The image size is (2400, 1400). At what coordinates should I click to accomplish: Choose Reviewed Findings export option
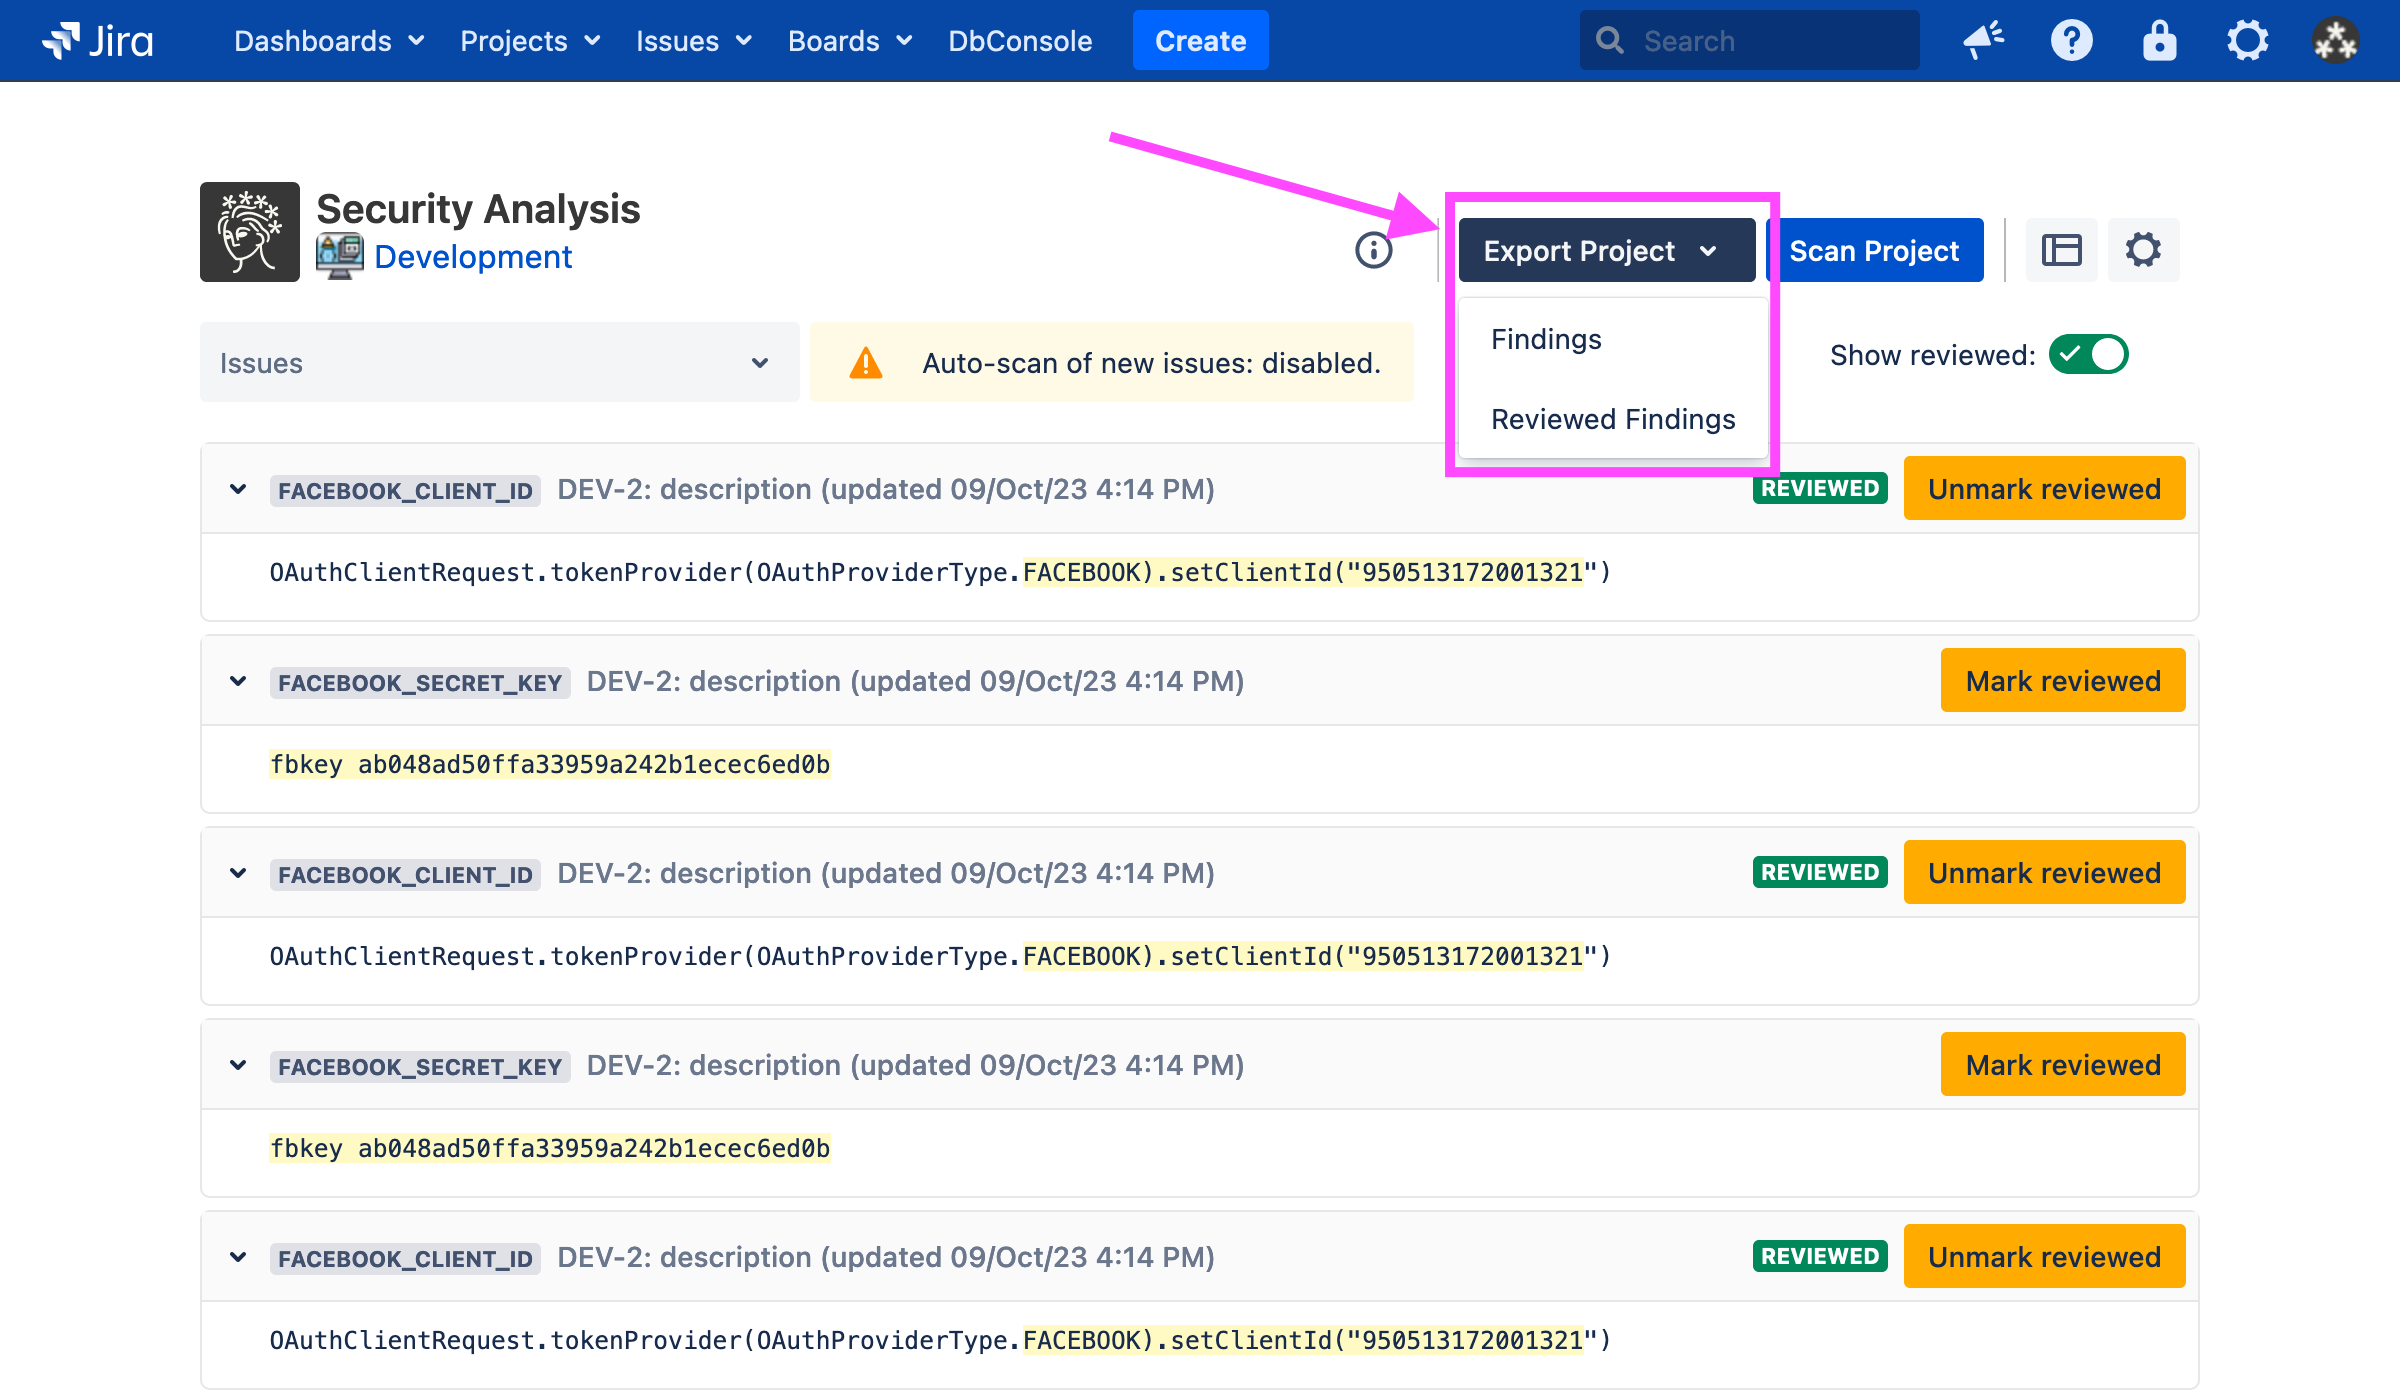point(1612,419)
